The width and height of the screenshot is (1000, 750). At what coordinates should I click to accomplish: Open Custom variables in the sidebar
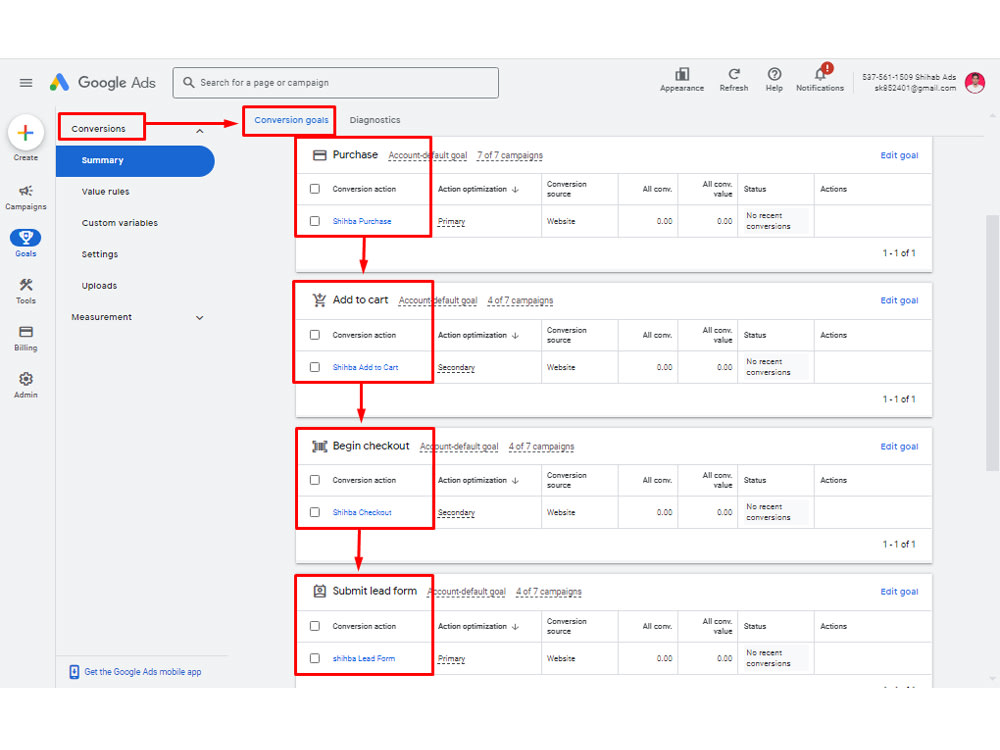click(x=119, y=223)
